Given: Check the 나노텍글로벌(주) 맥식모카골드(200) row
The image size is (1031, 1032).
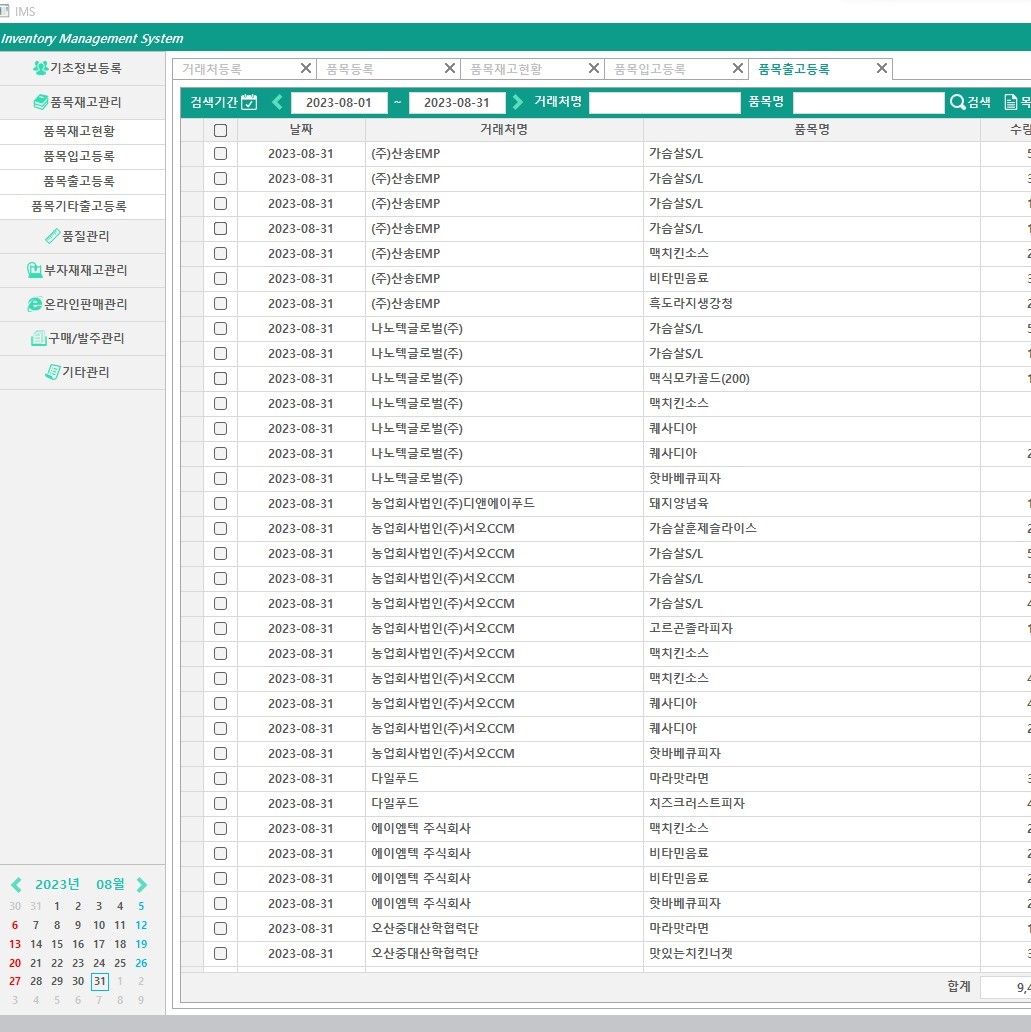Looking at the screenshot, I should pyautogui.click(x=221, y=378).
